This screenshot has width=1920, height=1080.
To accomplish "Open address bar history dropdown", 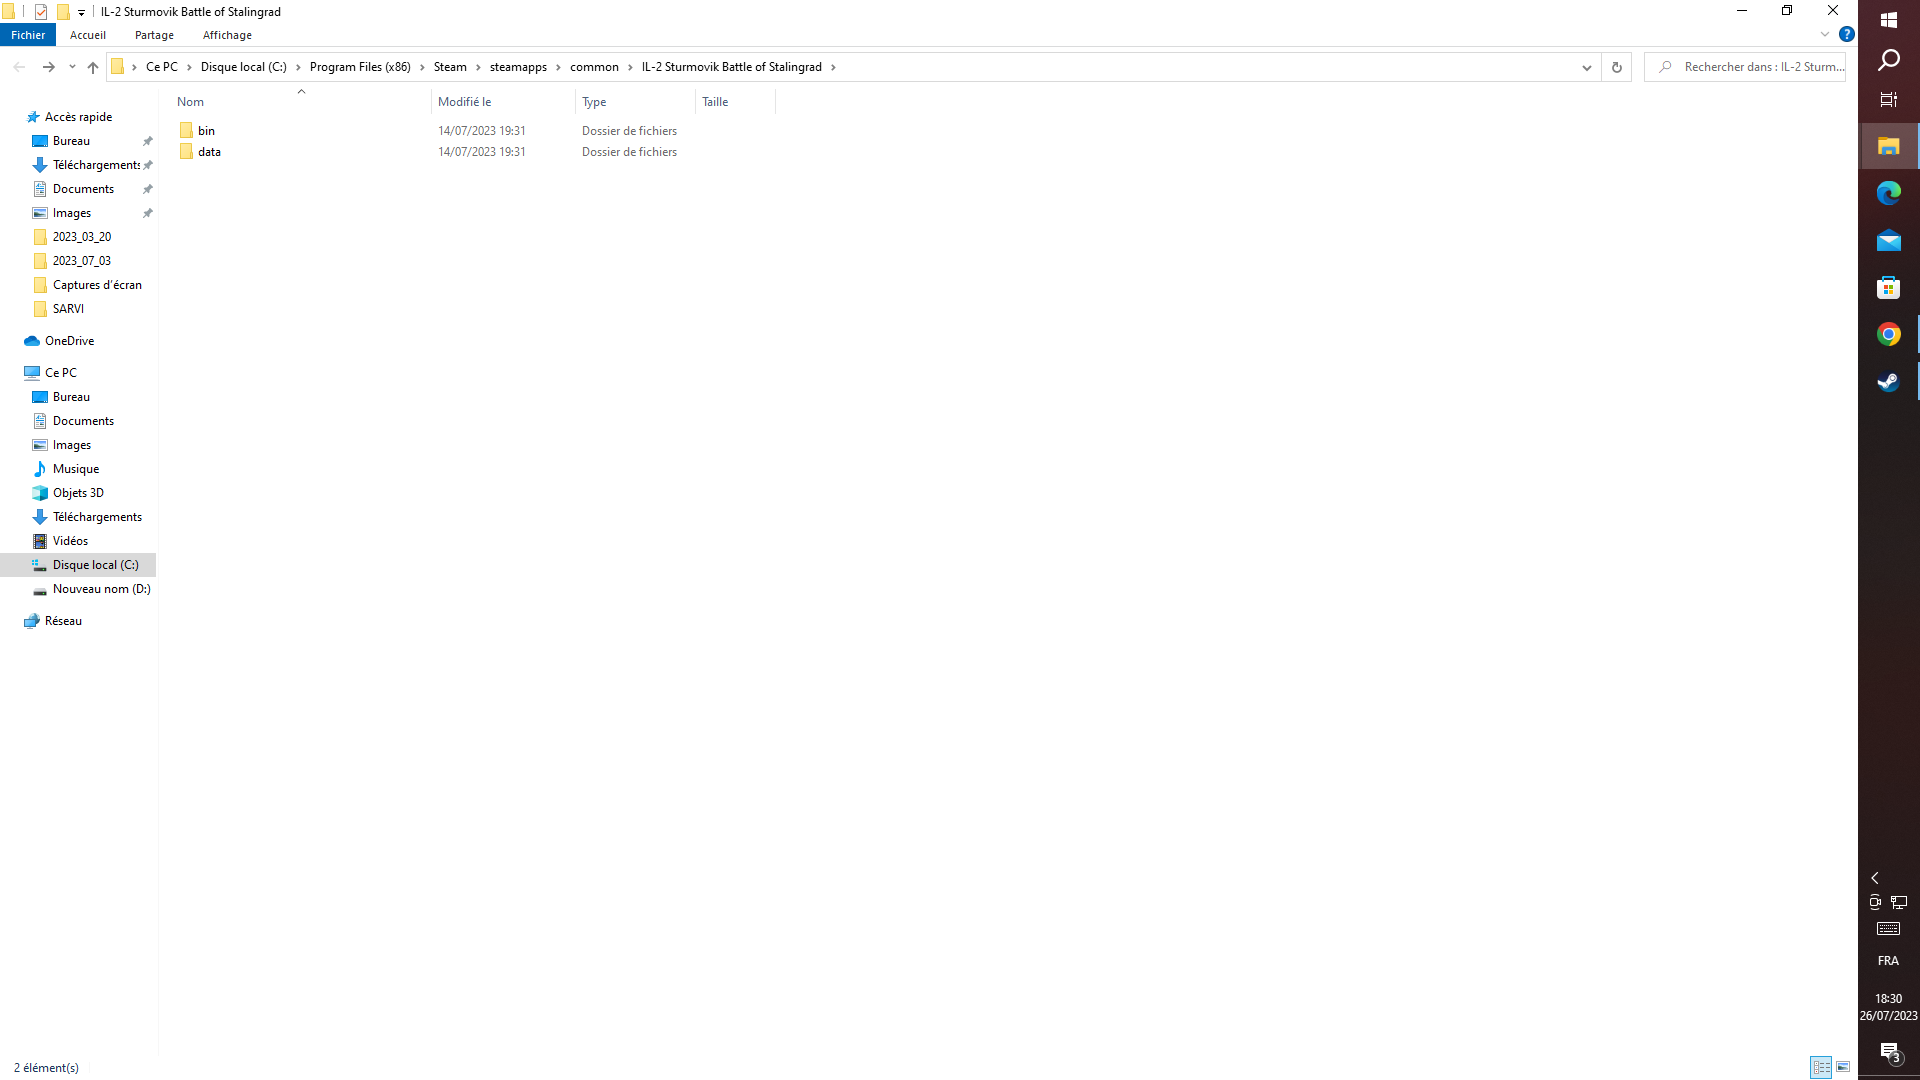I will pos(1587,67).
